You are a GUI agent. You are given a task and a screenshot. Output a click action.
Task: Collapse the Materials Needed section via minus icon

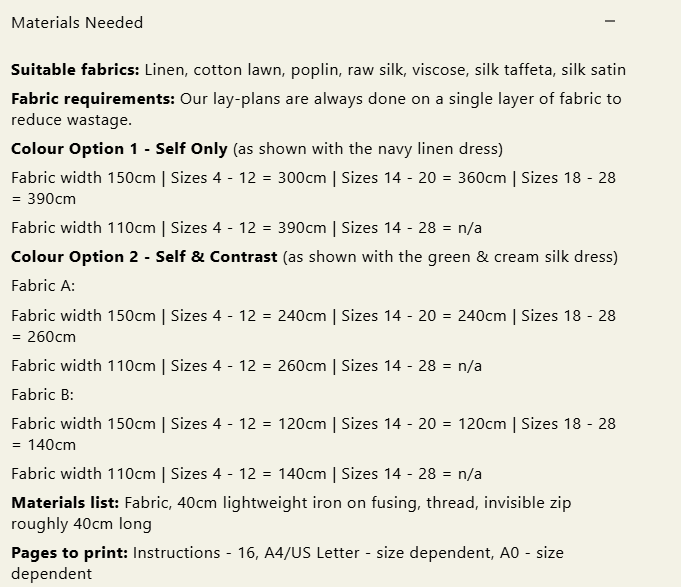[610, 21]
